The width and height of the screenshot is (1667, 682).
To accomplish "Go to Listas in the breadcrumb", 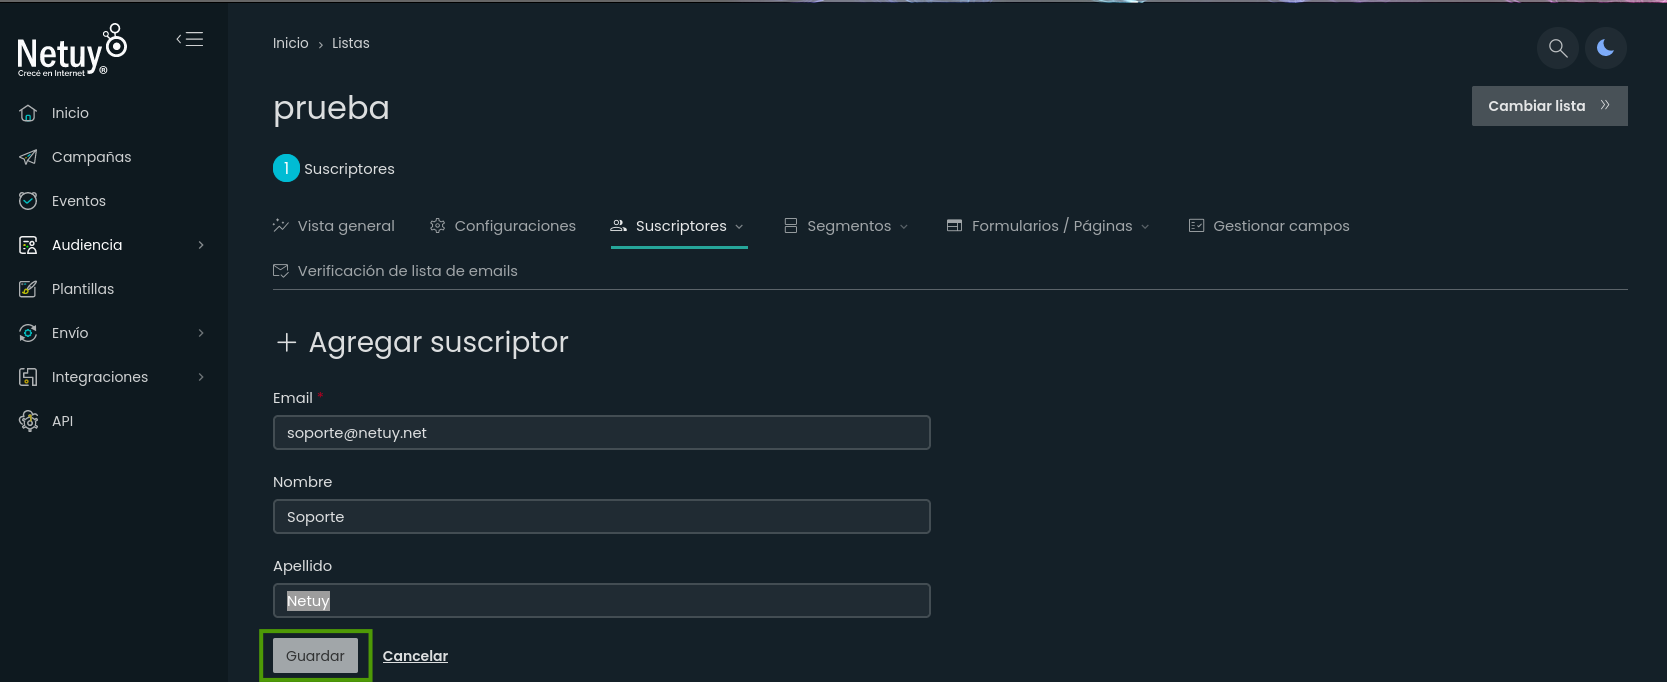I will coord(351,43).
